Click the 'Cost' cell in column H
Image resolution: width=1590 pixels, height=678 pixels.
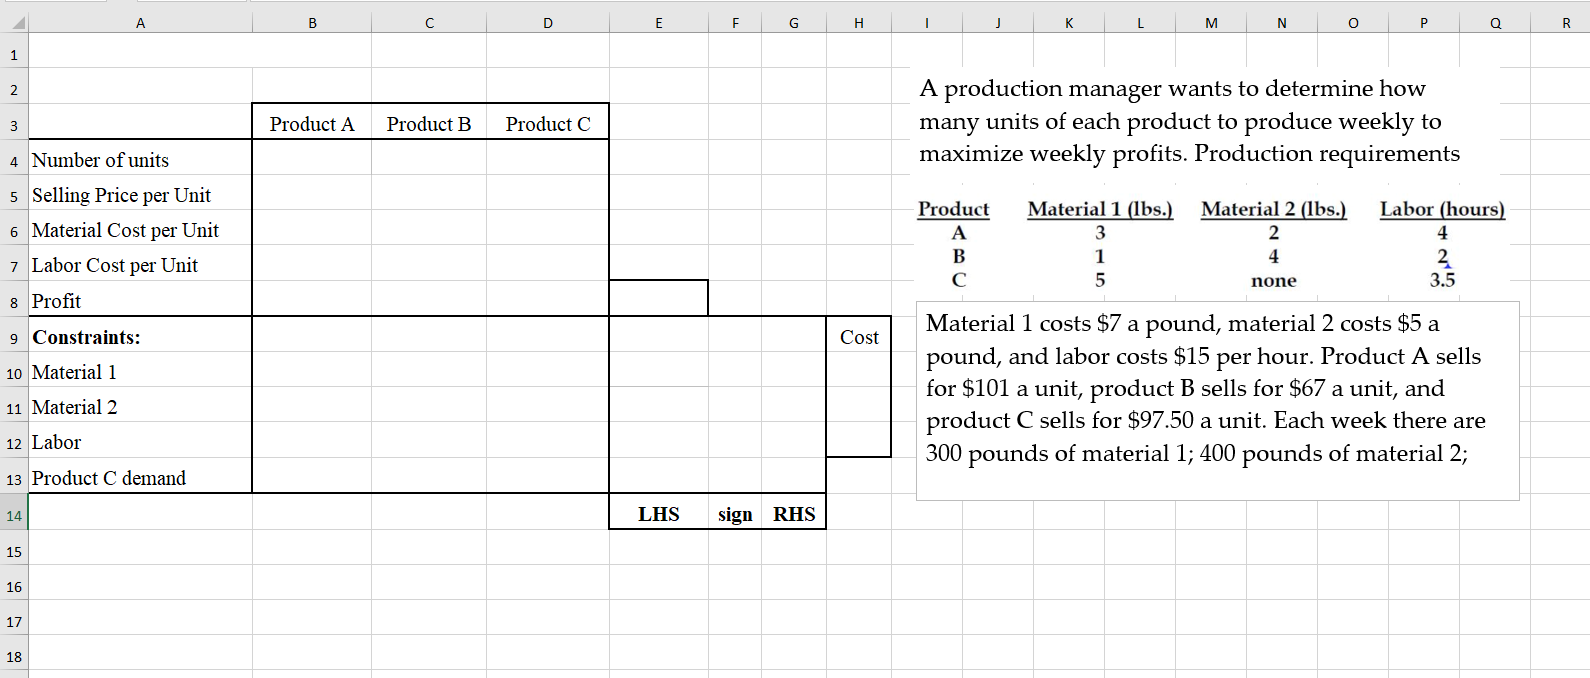pyautogui.click(x=858, y=336)
